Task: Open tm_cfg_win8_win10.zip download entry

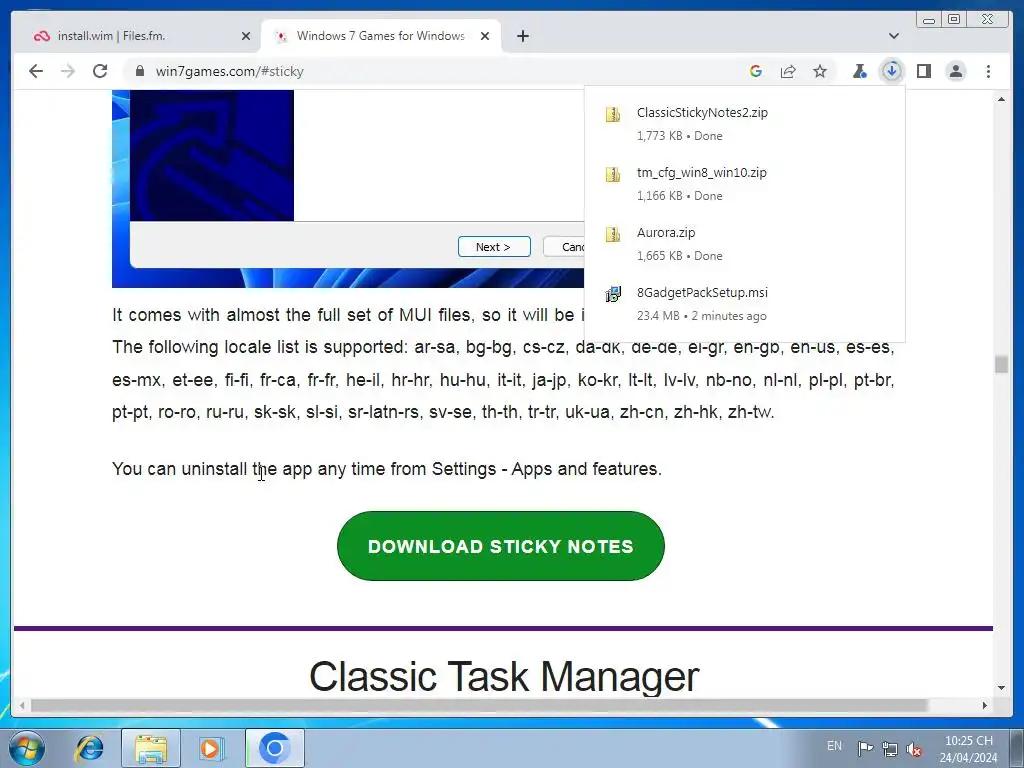Action: [744, 184]
